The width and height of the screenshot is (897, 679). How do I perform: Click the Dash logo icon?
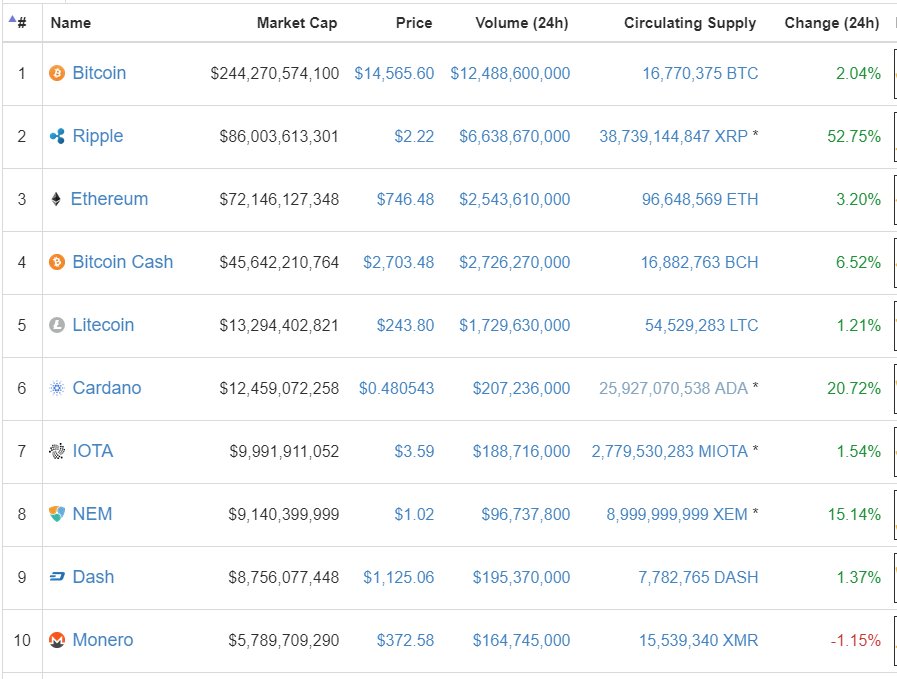pyautogui.click(x=57, y=577)
